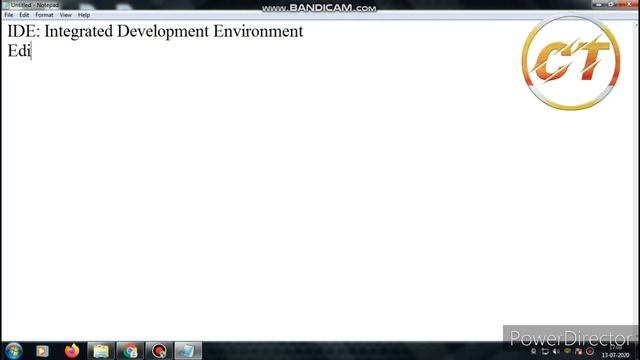Open Bandicam recorder taskbar icon
The height and width of the screenshot is (360, 640).
[x=159, y=351]
